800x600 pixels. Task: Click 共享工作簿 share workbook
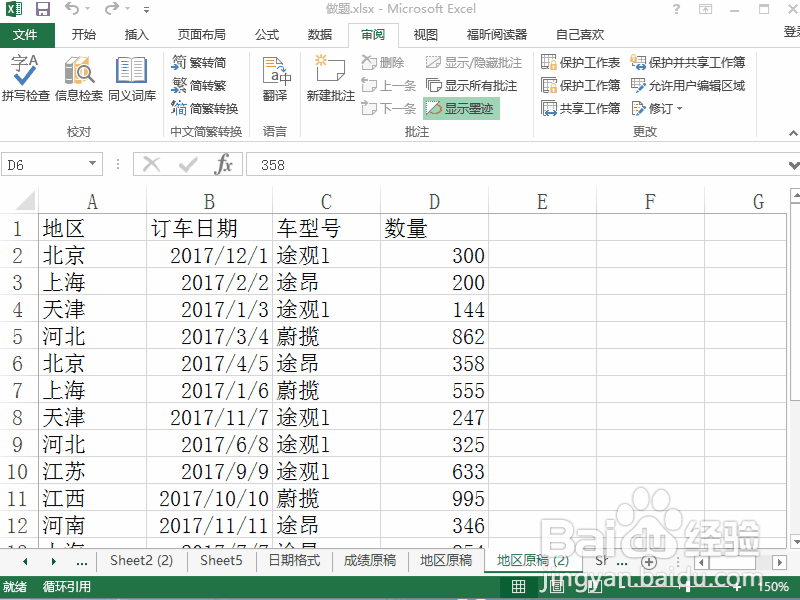tap(580, 108)
